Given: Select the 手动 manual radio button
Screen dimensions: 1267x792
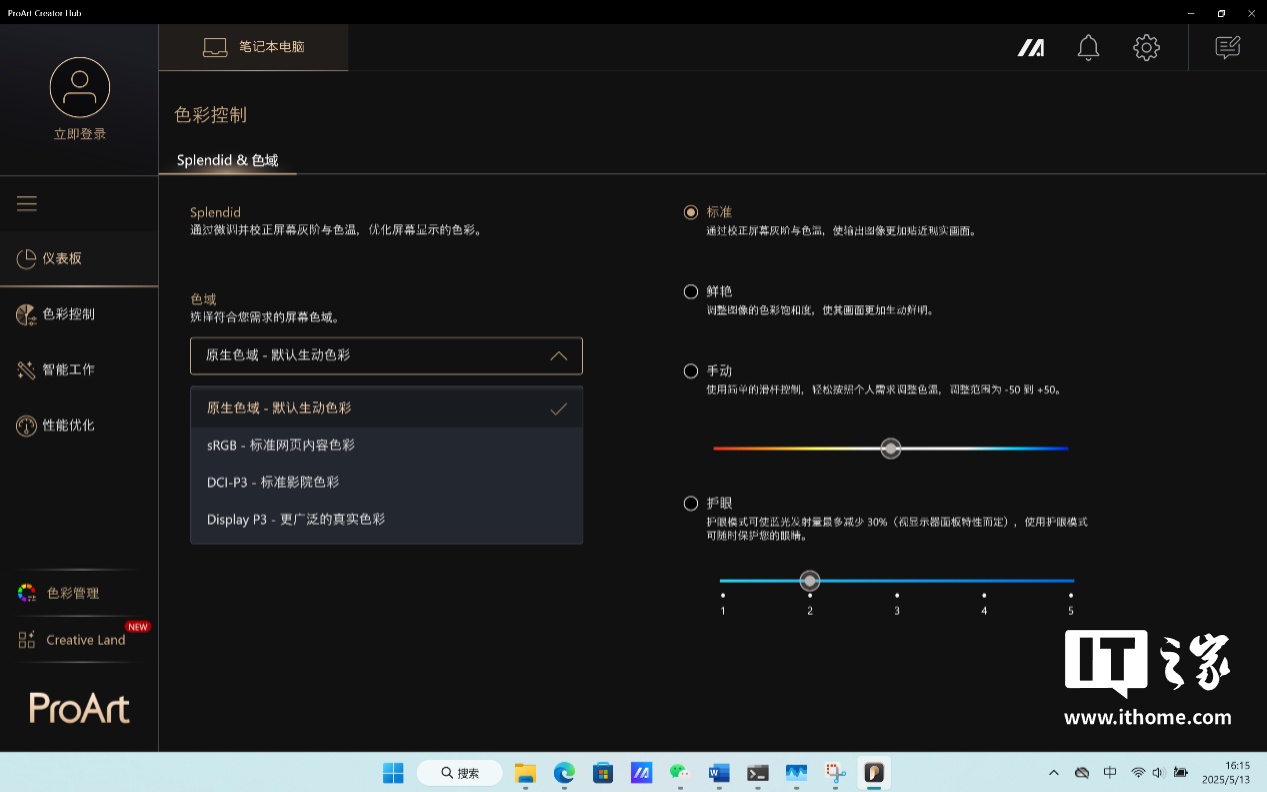Looking at the screenshot, I should pos(691,371).
